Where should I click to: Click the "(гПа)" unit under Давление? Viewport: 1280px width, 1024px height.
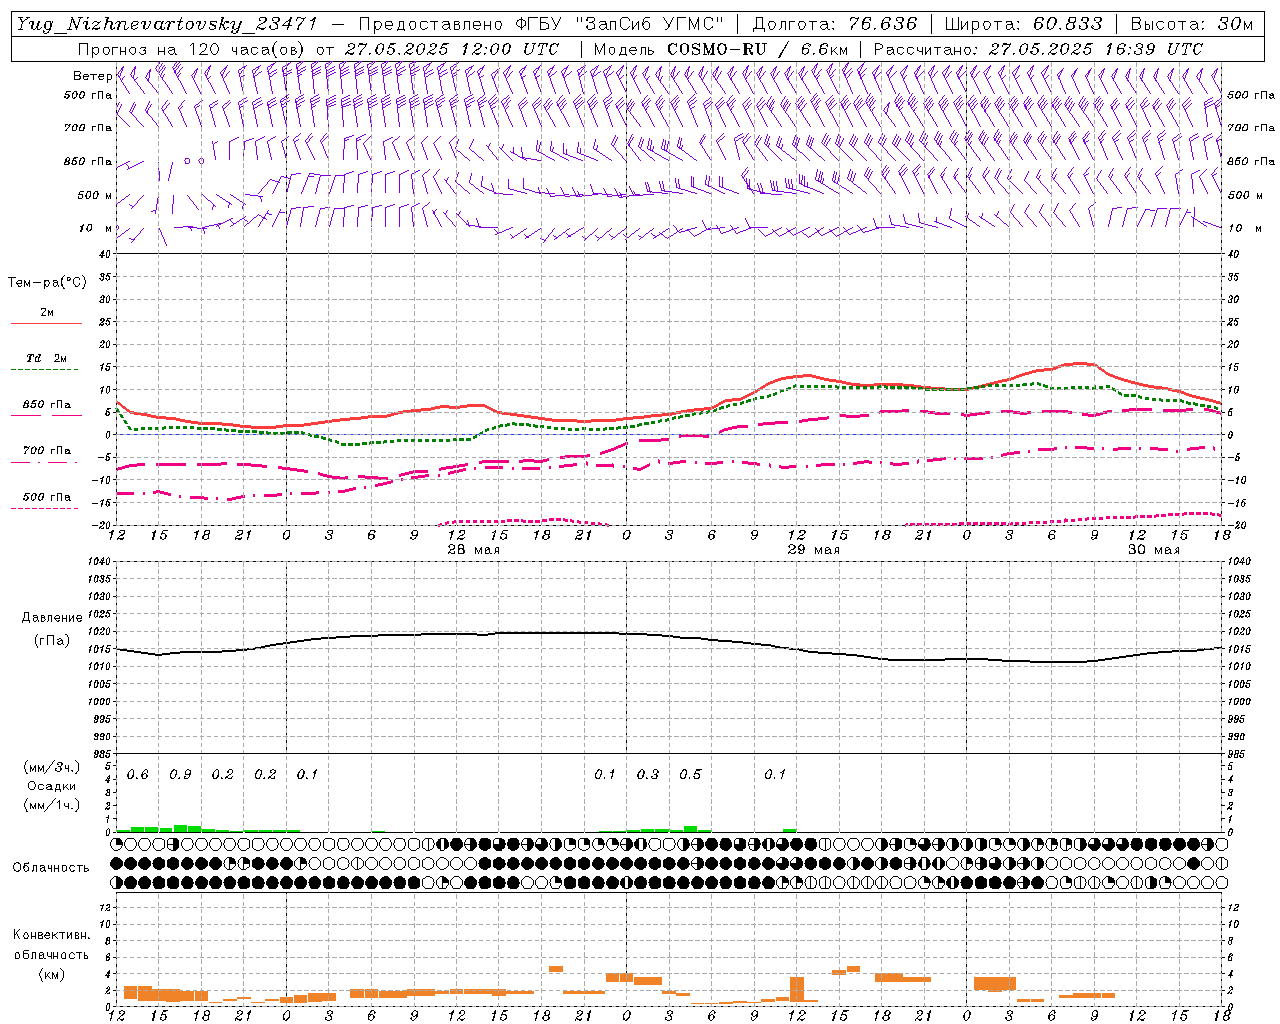pyautogui.click(x=52, y=641)
